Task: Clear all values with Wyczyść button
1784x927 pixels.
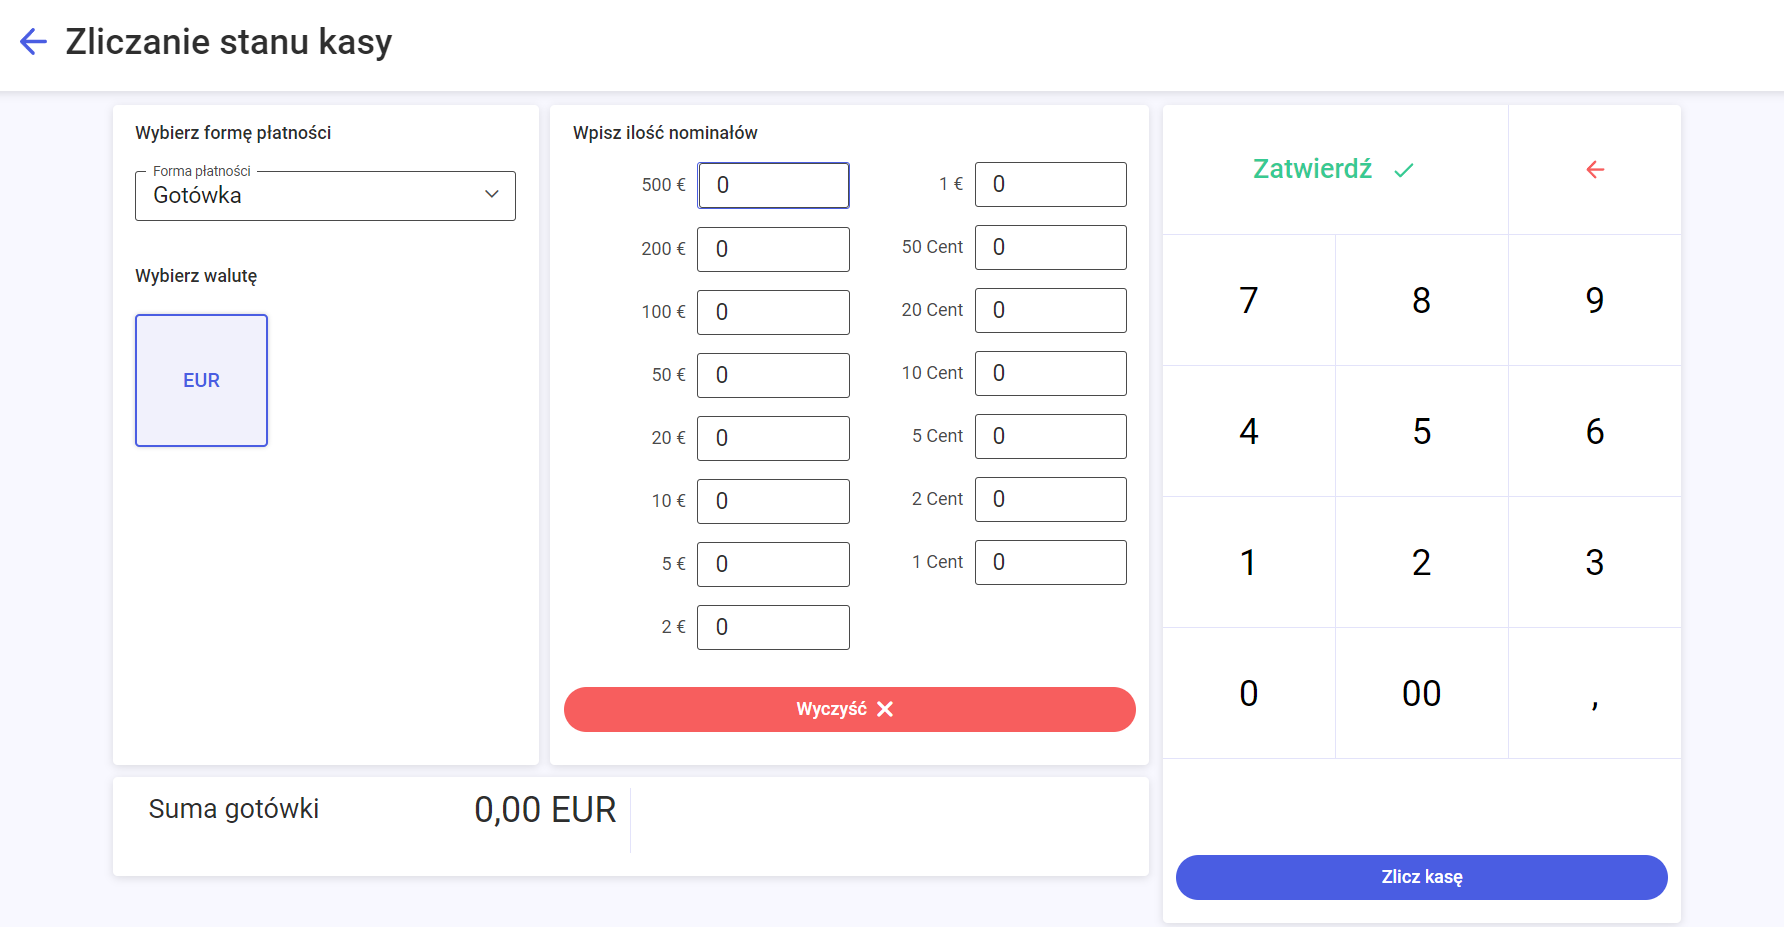Action: (x=849, y=709)
